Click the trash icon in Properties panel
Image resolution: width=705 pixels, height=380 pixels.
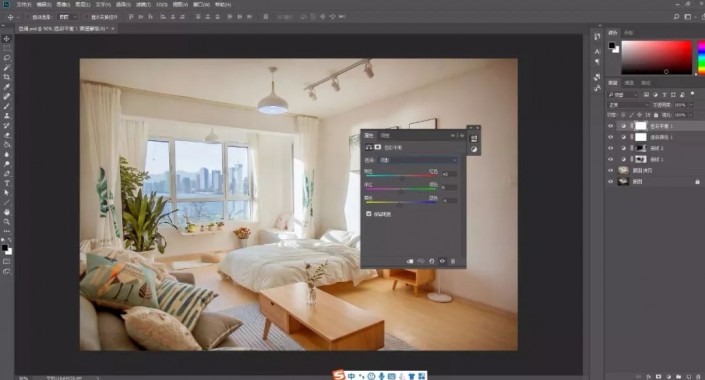[x=453, y=261]
